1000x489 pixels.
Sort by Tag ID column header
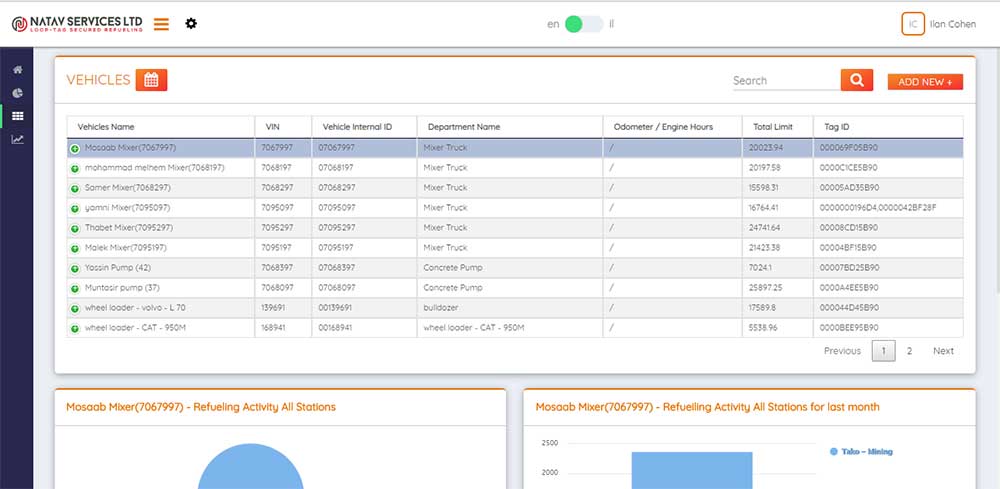[888, 127]
